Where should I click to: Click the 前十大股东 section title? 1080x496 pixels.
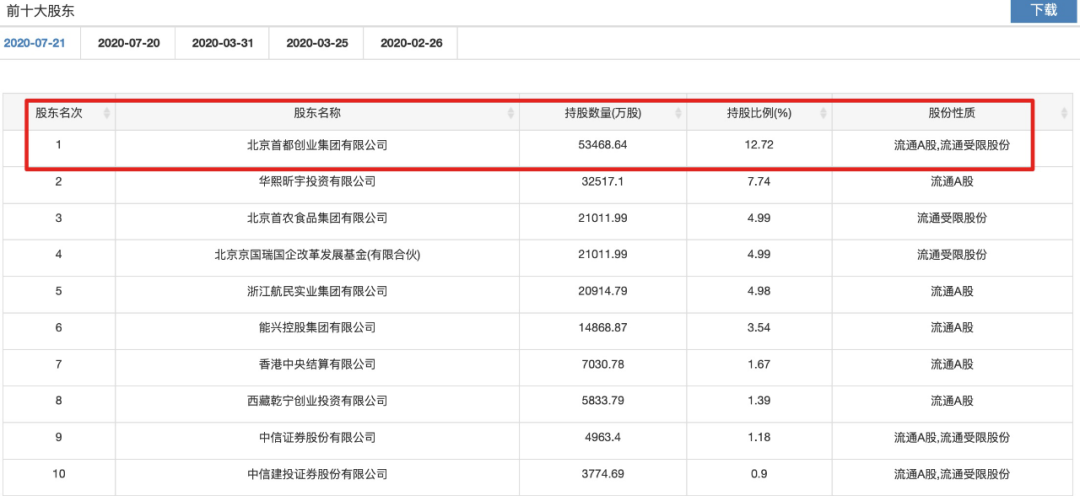tap(40, 11)
